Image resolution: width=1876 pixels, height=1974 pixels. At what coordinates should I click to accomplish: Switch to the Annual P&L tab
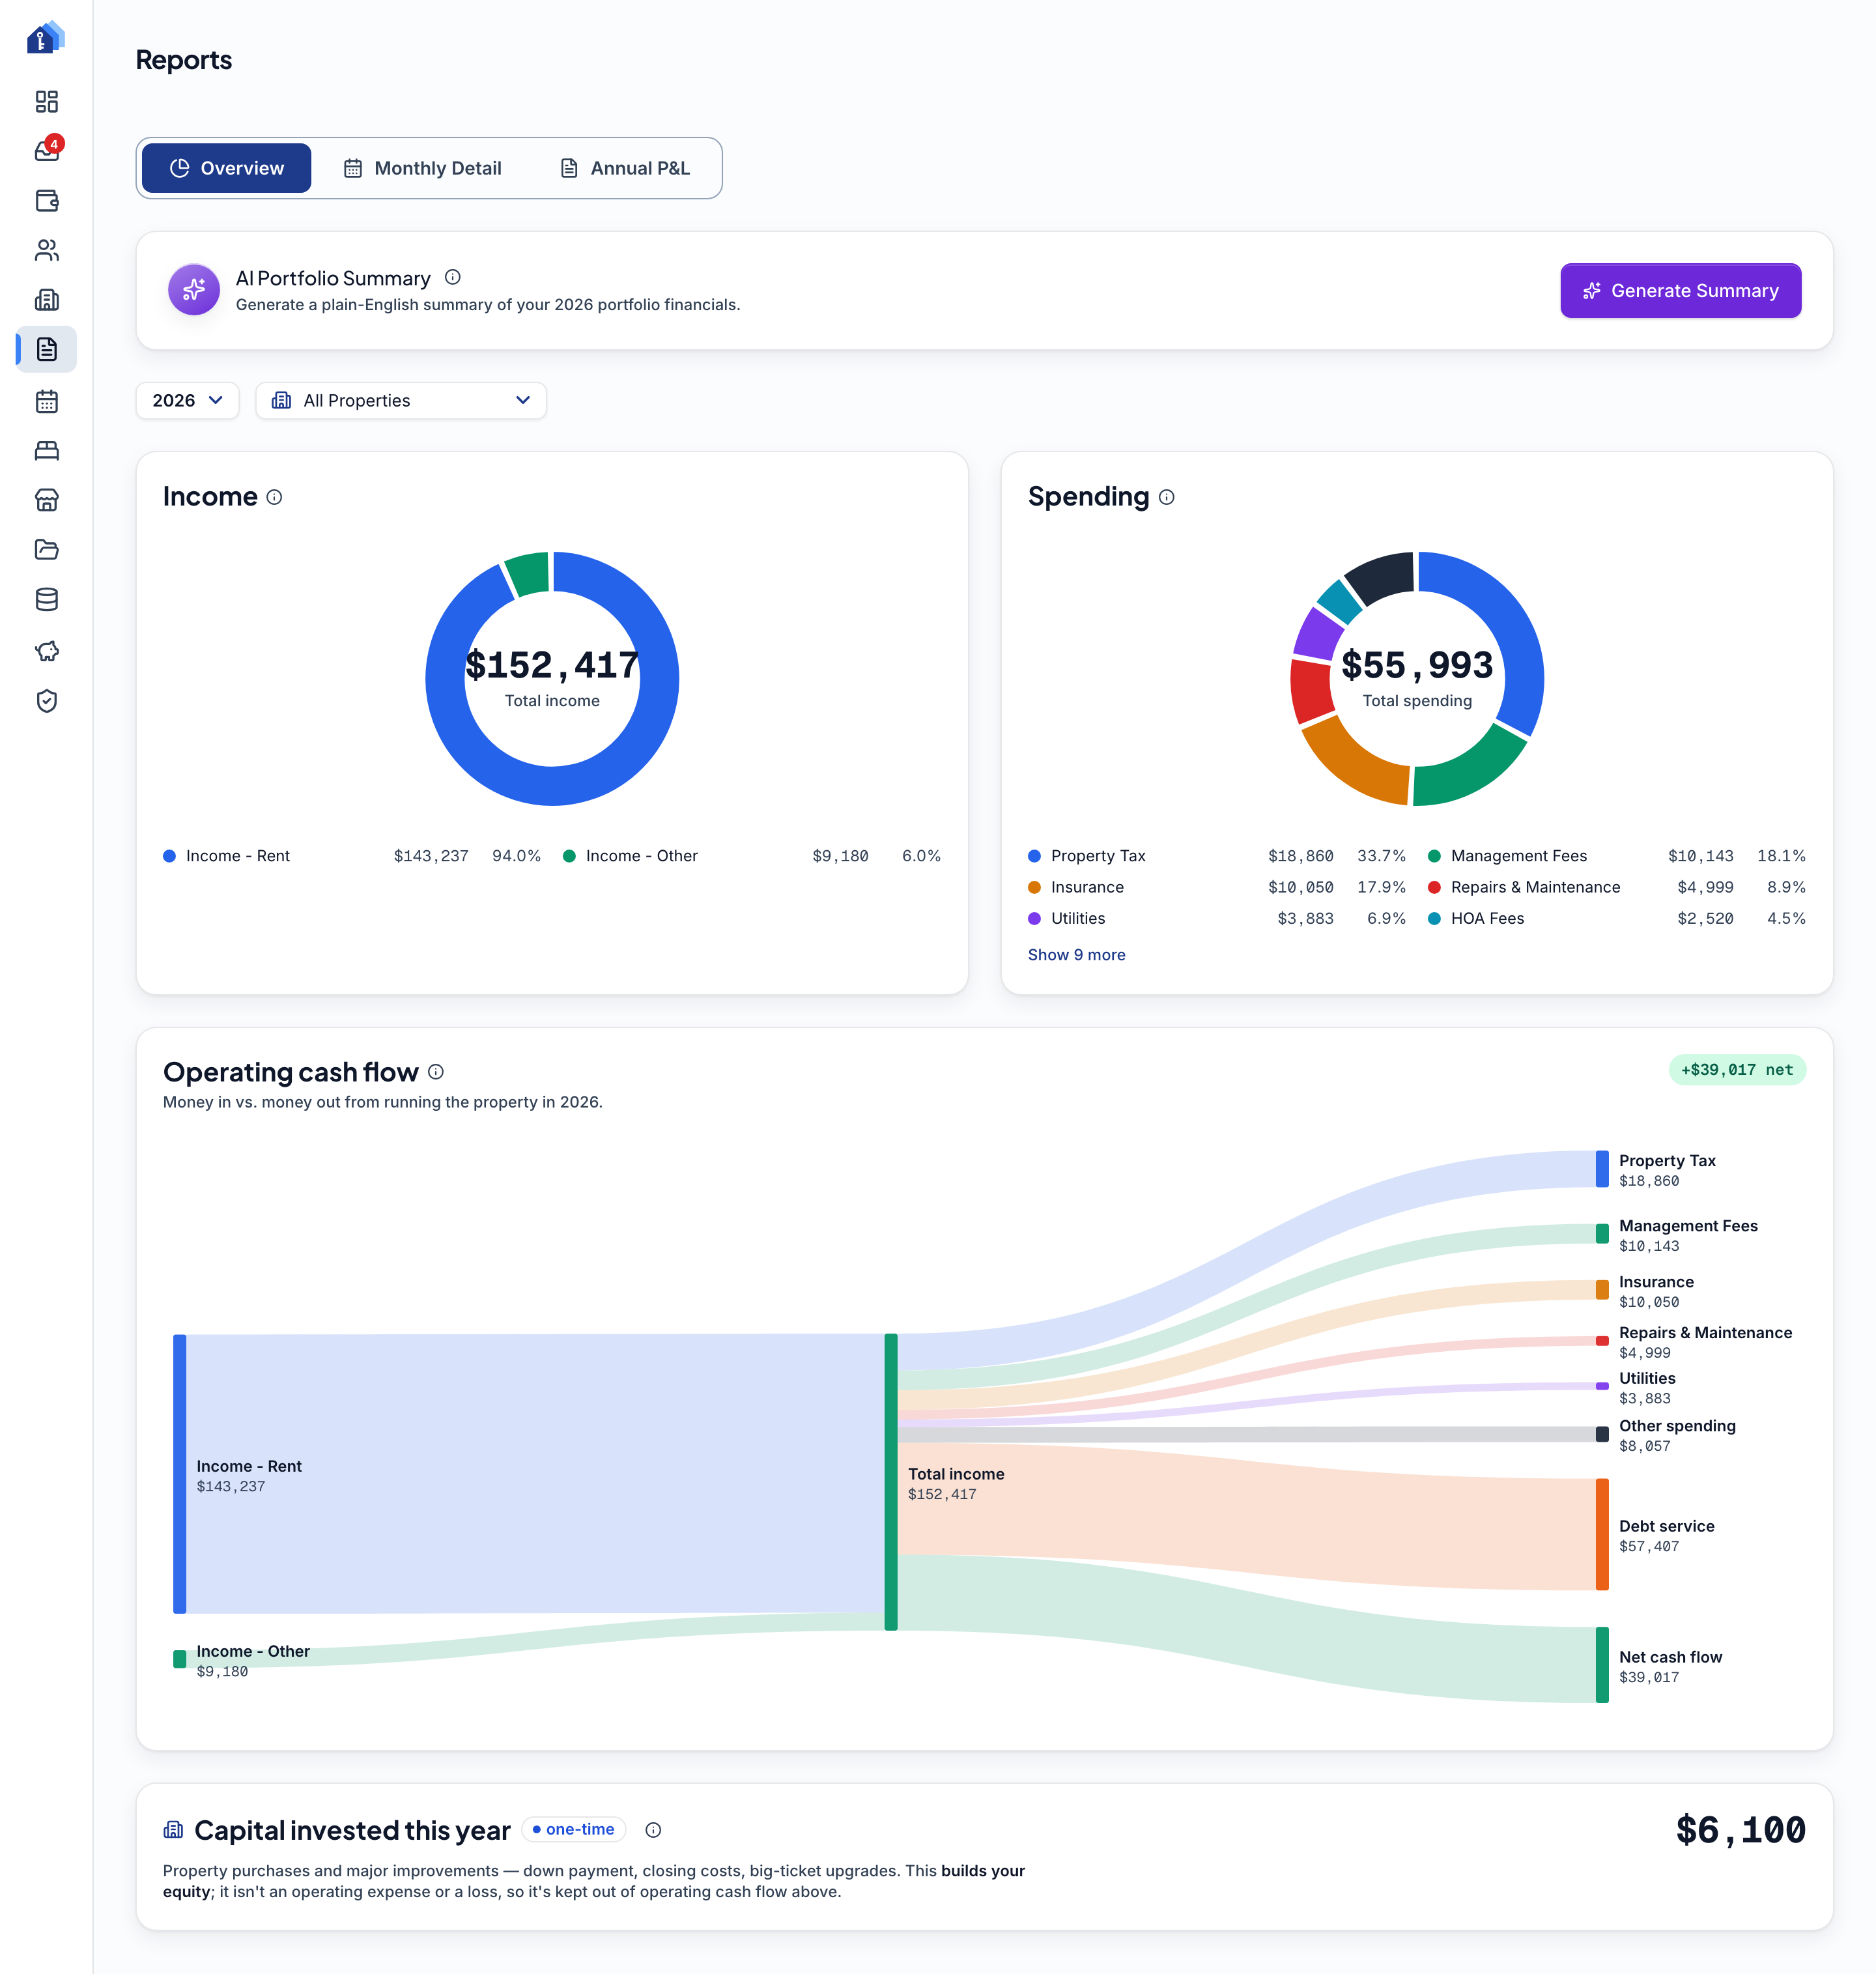point(625,168)
